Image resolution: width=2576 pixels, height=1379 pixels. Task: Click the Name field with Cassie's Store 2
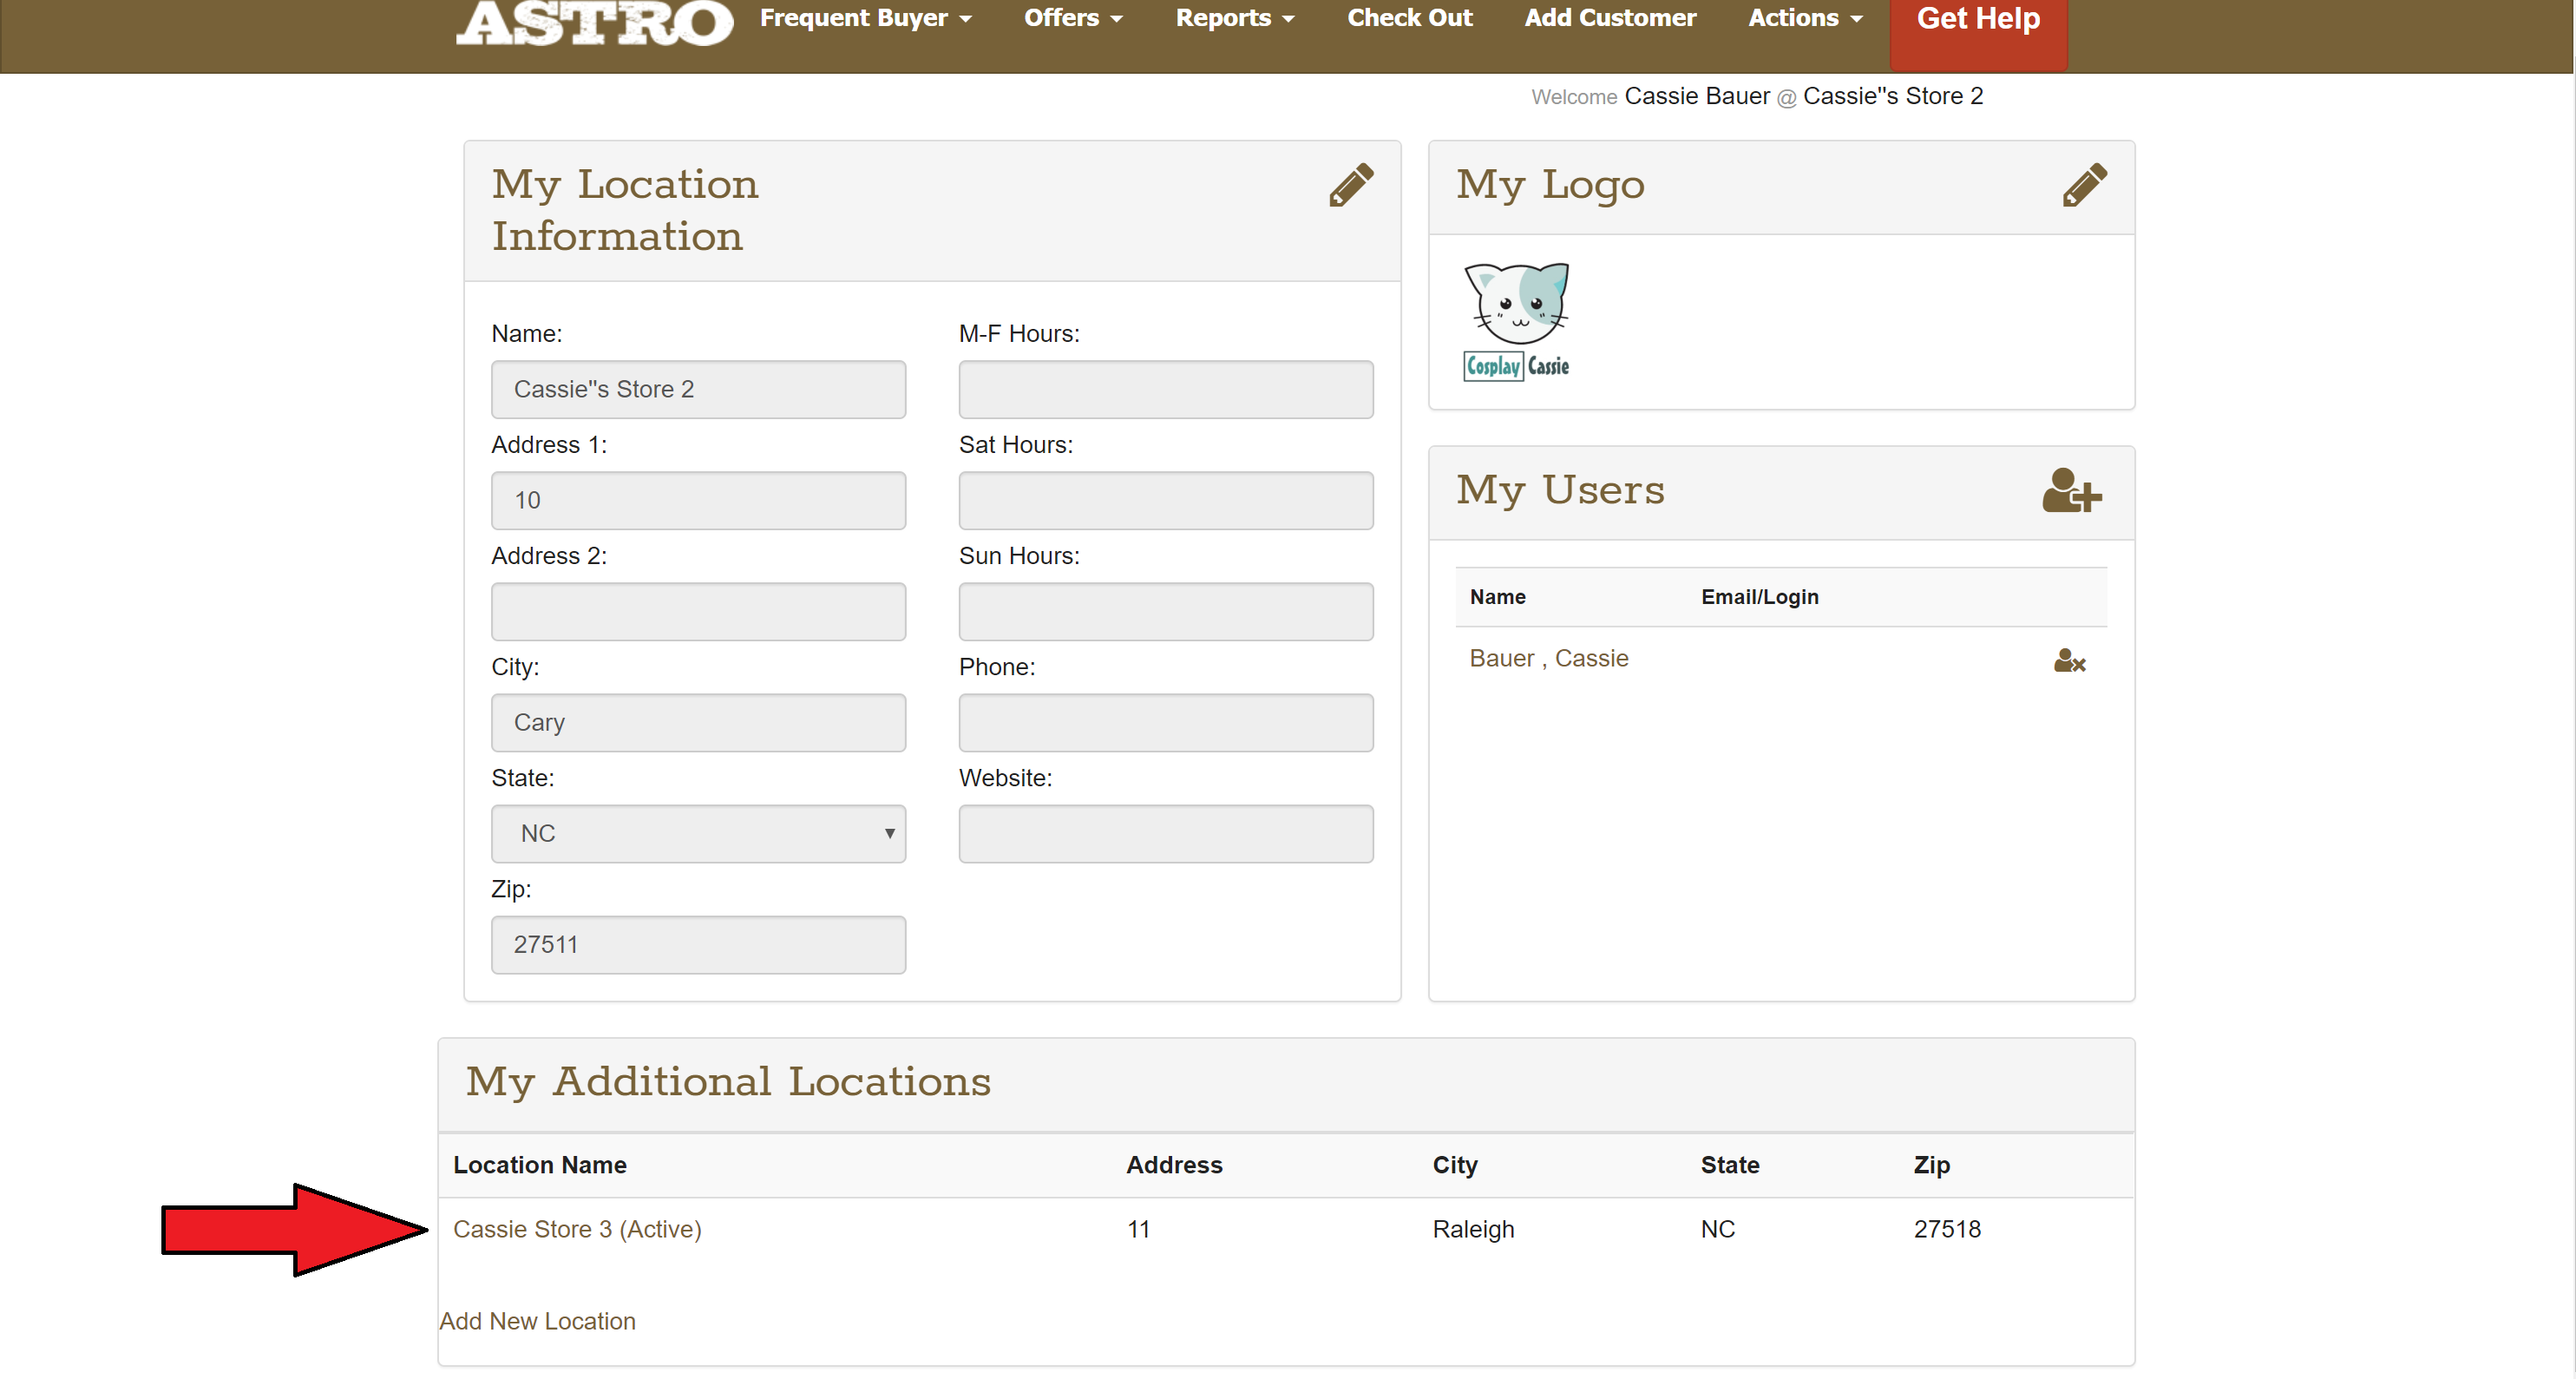point(698,389)
